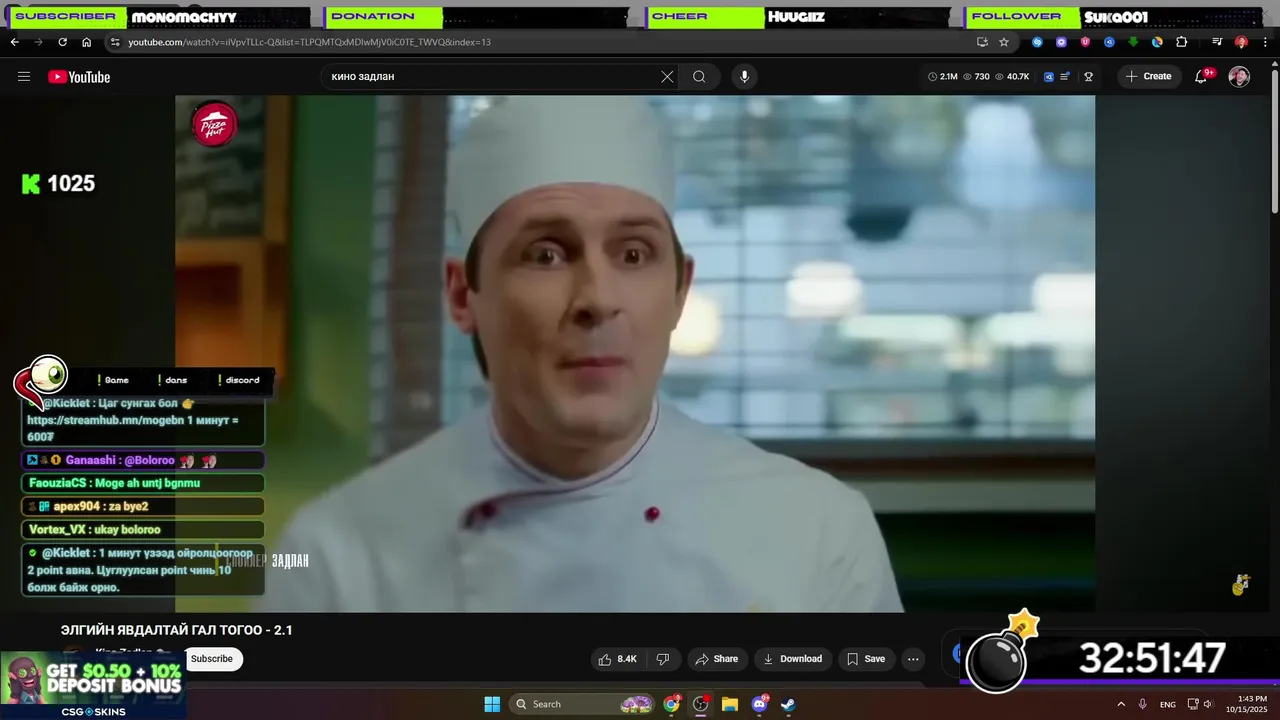Click the Create button
1280x720 pixels.
coord(1148,77)
